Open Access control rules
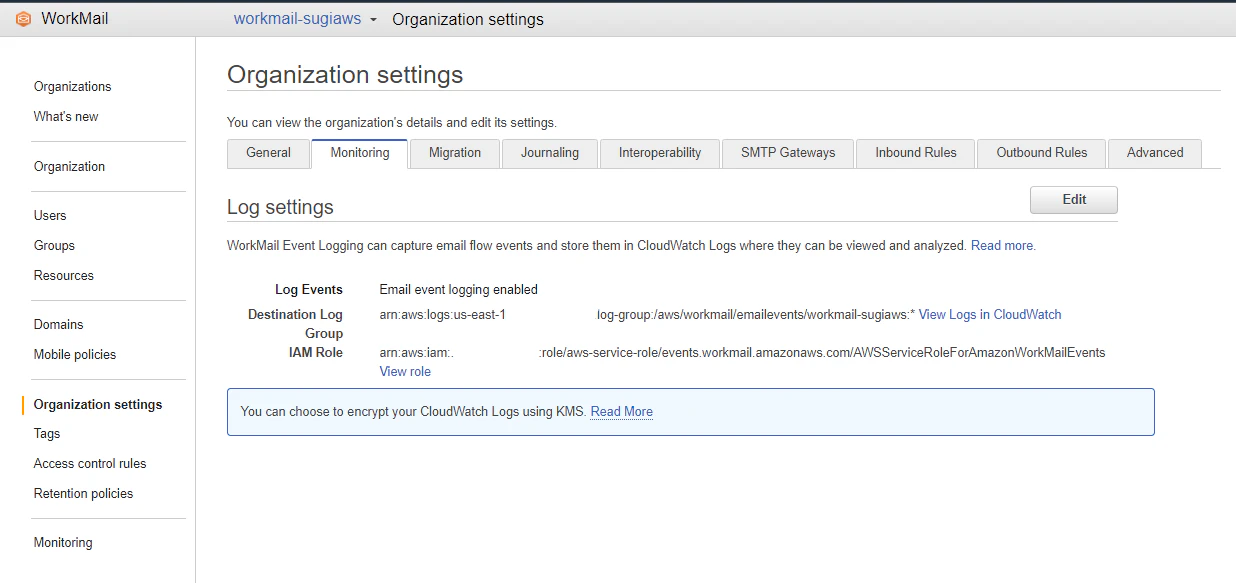The height and width of the screenshot is (583, 1236). (x=90, y=464)
